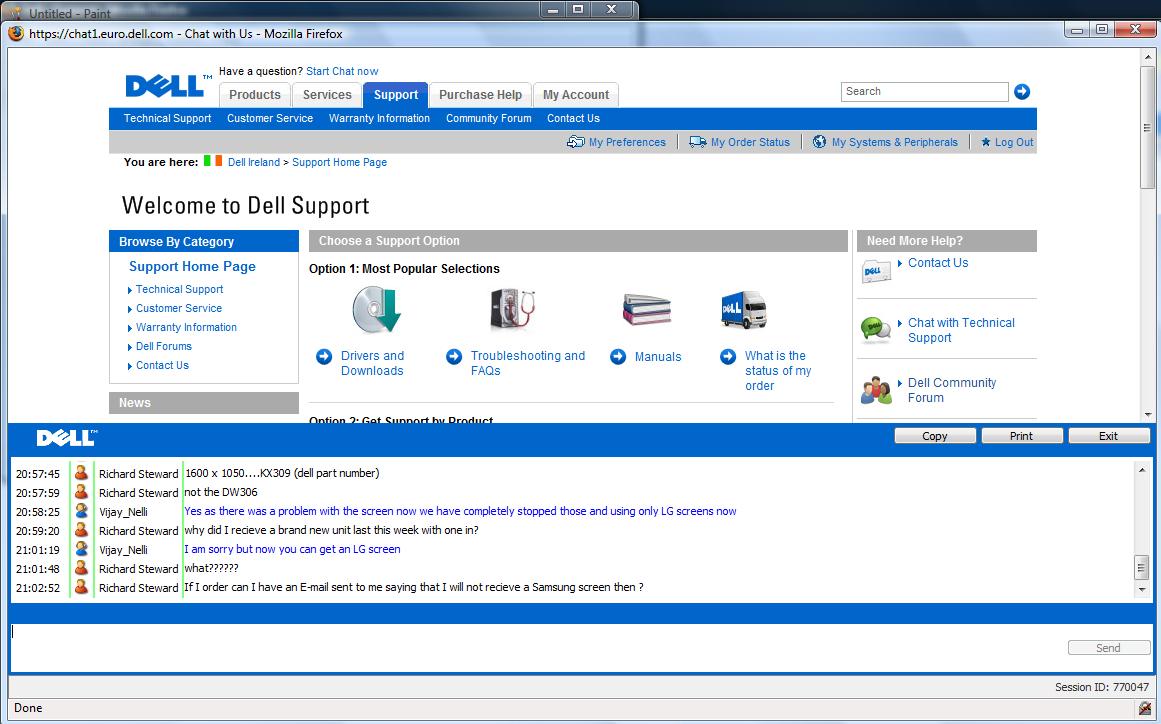Click the My Preferences icon
The image size is (1161, 724).
(x=575, y=141)
